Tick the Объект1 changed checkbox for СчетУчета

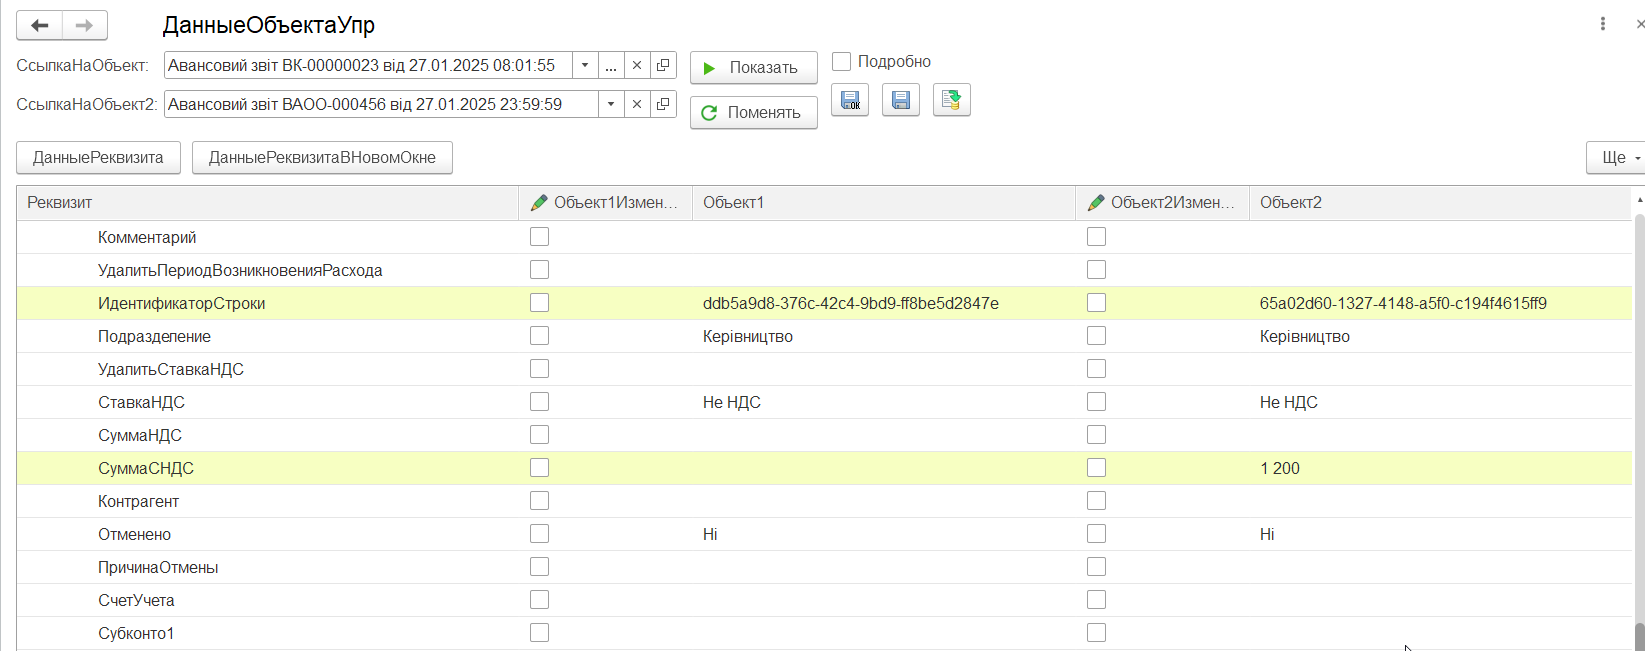pyautogui.click(x=540, y=600)
